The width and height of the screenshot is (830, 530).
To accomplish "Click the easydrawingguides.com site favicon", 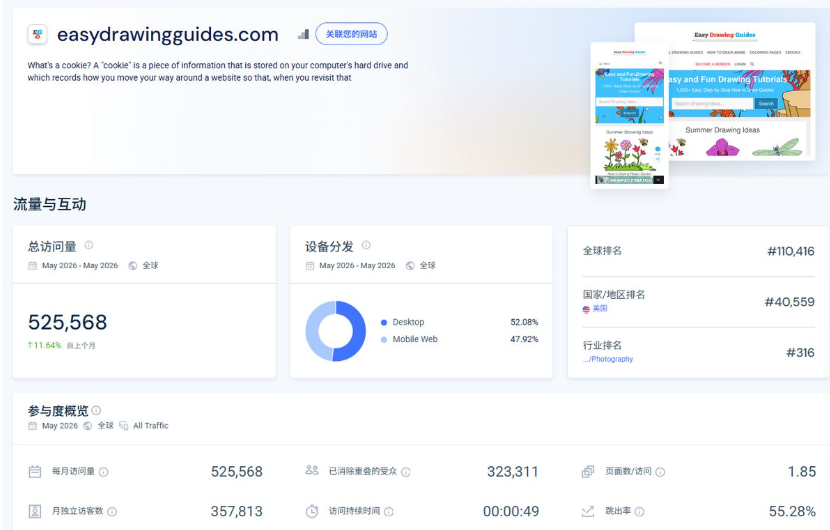I will pyautogui.click(x=38, y=34).
